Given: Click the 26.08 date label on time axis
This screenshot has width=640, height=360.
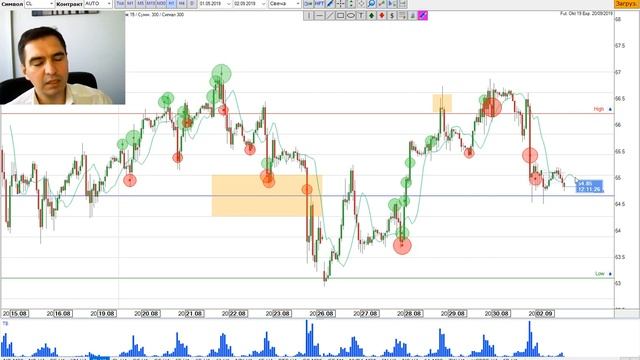Looking at the screenshot, I should pyautogui.click(x=326, y=313).
